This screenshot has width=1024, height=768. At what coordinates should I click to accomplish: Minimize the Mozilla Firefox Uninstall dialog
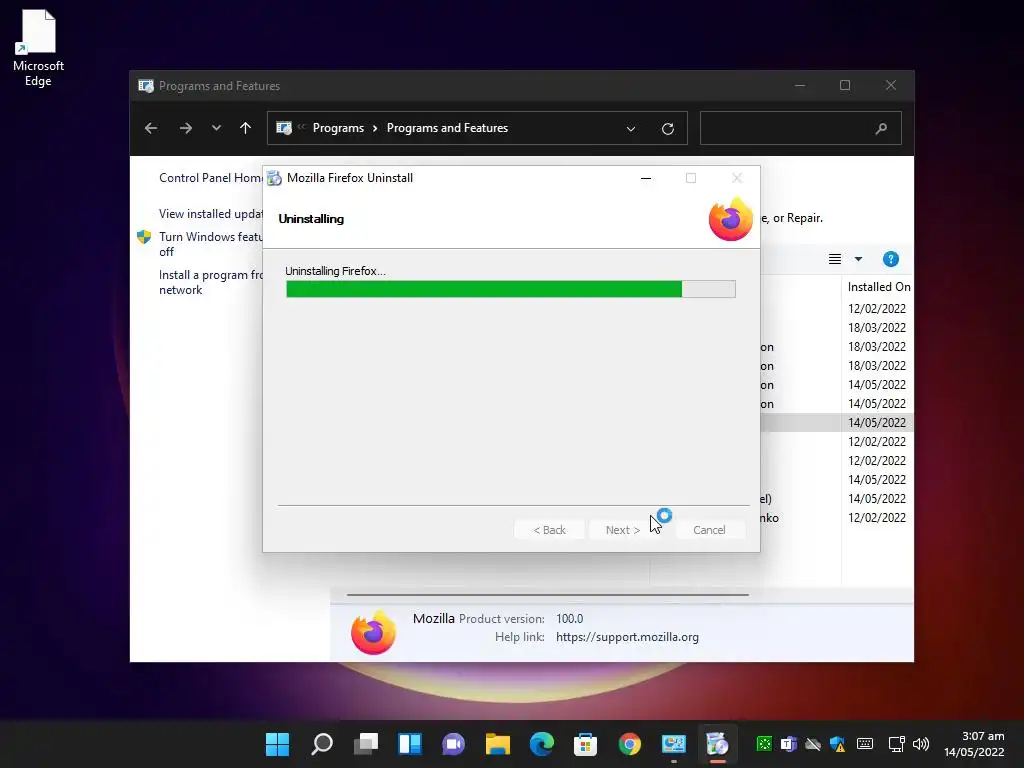(x=646, y=178)
